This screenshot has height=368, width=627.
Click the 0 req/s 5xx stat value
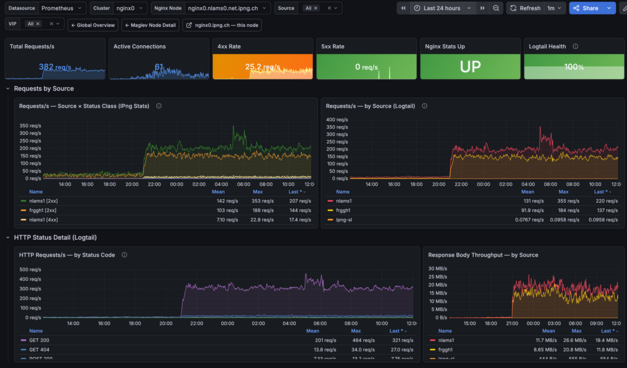[366, 67]
